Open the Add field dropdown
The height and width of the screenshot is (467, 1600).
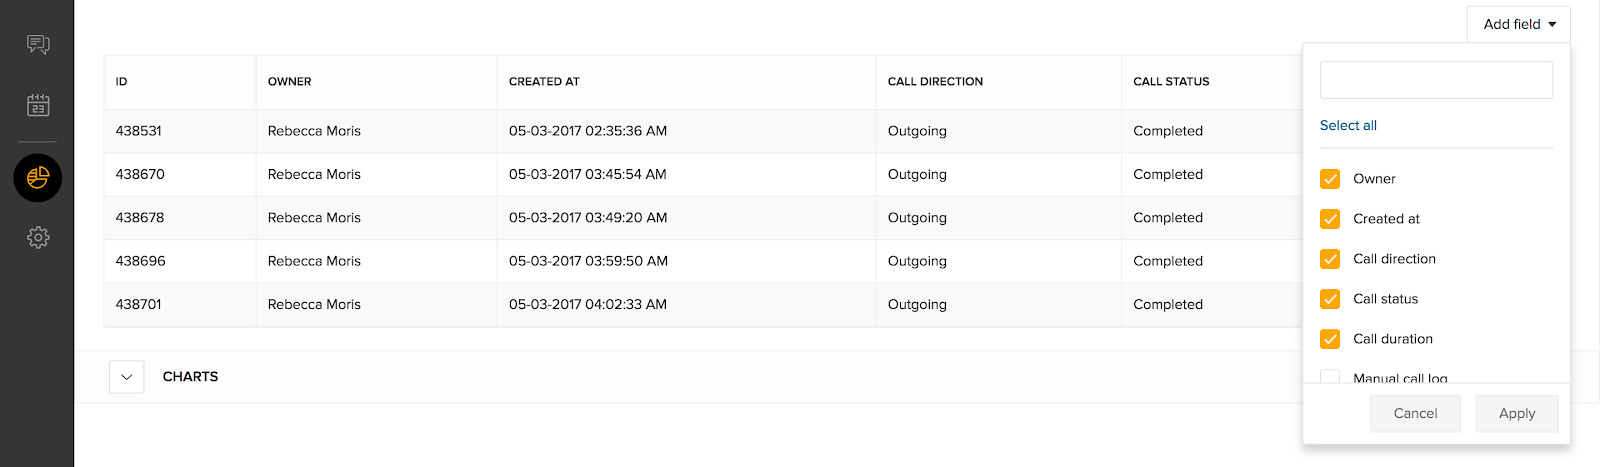point(1518,24)
